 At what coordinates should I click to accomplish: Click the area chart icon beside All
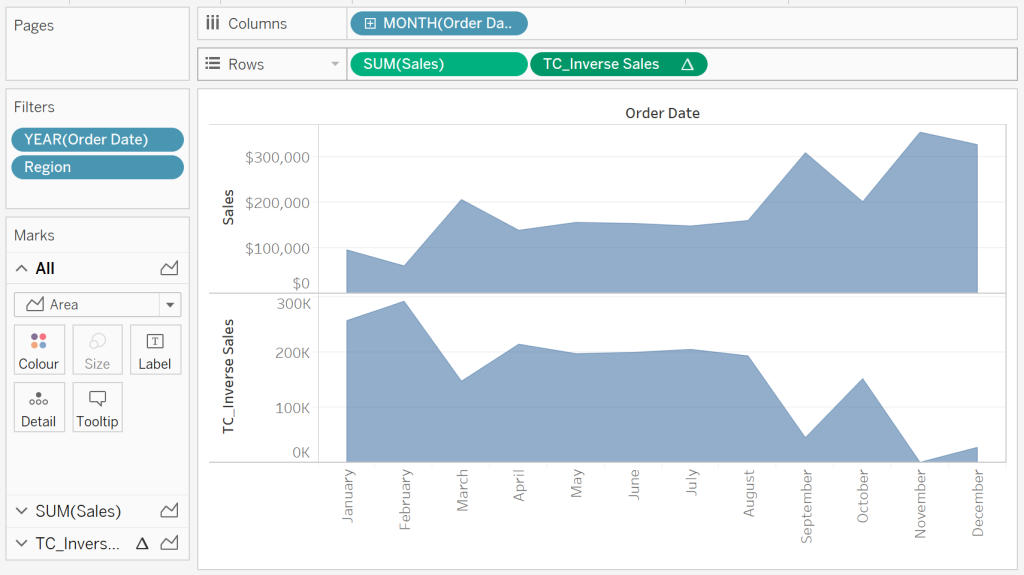[x=169, y=268]
